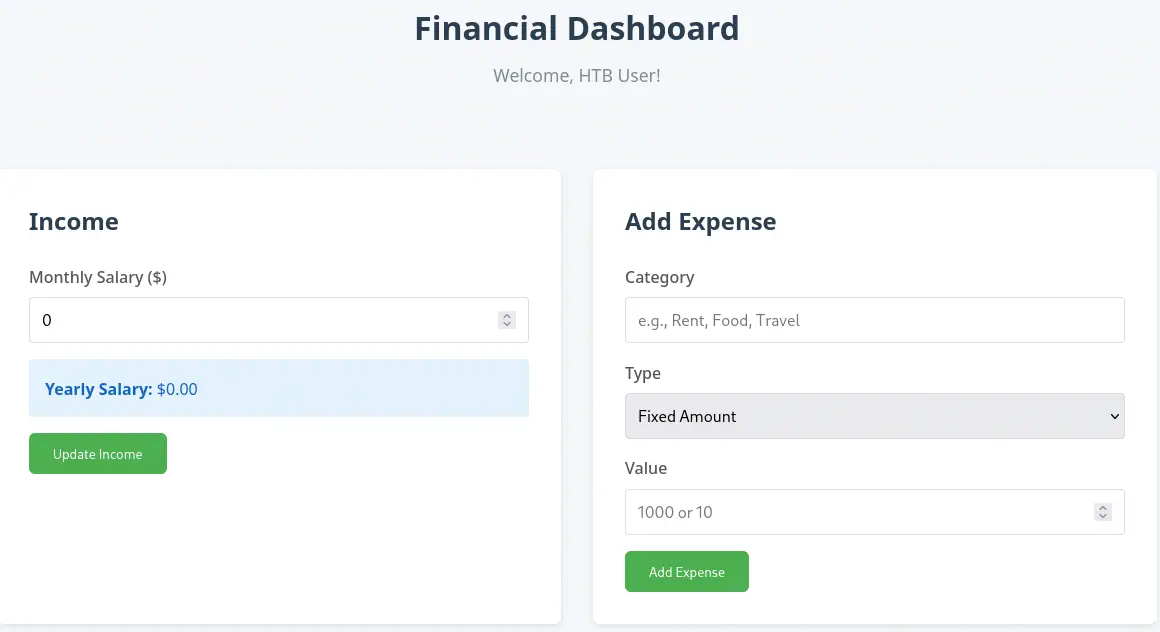Click the Income card heading
The width and height of the screenshot is (1160, 632).
pyautogui.click(x=74, y=221)
